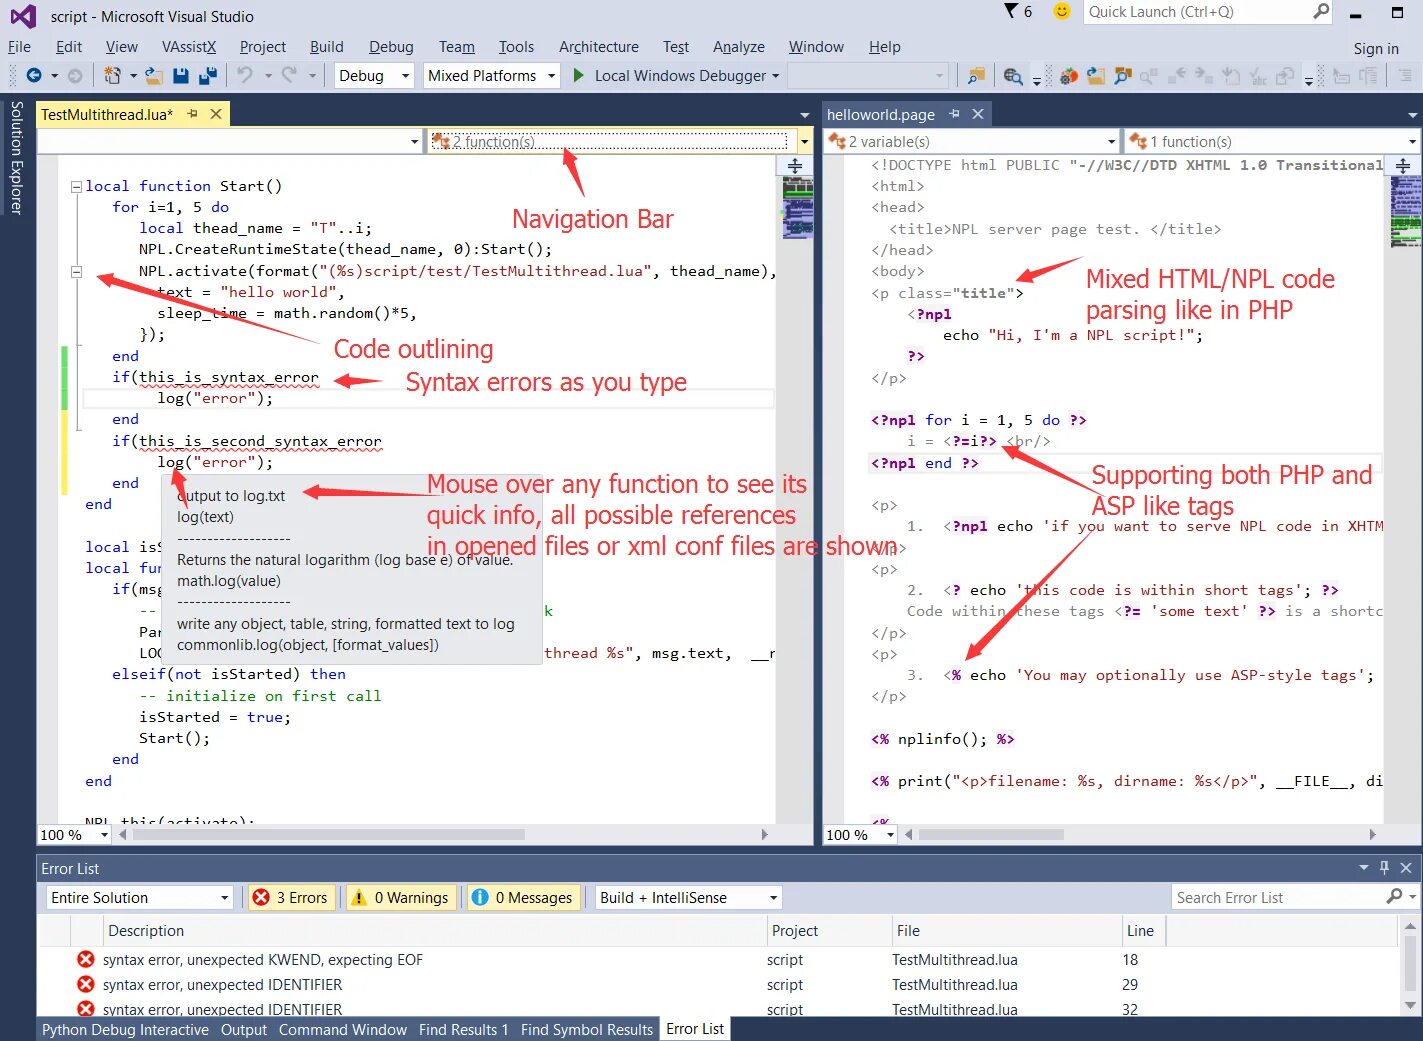This screenshot has height=1041, width=1423.
Task: Collapse the 'local function Start()' outlining block
Action: (76, 186)
